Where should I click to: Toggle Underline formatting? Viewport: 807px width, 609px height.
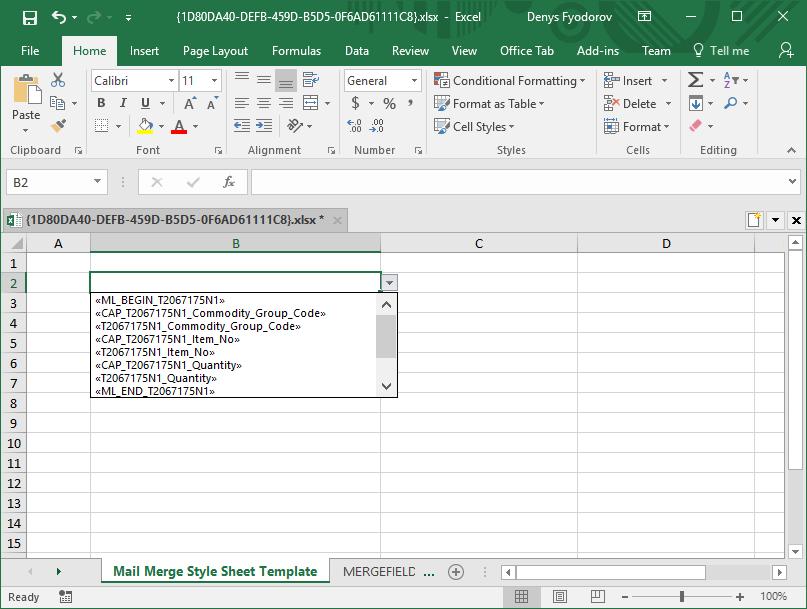coord(146,103)
